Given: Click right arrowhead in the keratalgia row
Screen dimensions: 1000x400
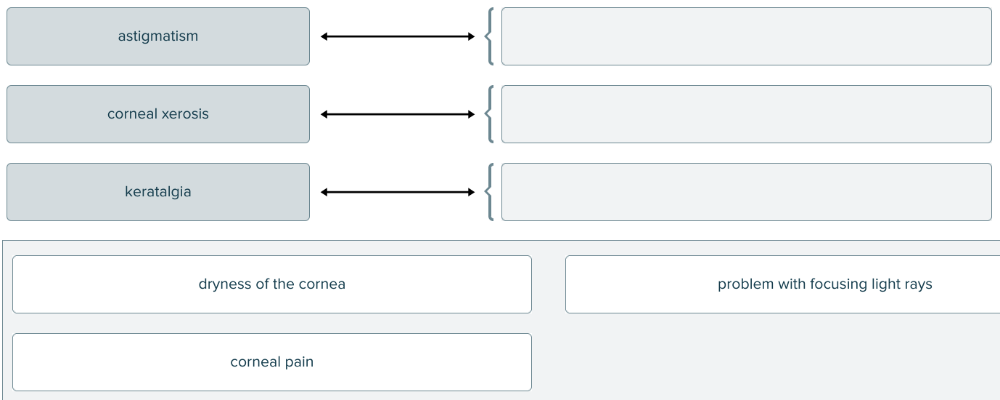Looking at the screenshot, I should point(470,192).
